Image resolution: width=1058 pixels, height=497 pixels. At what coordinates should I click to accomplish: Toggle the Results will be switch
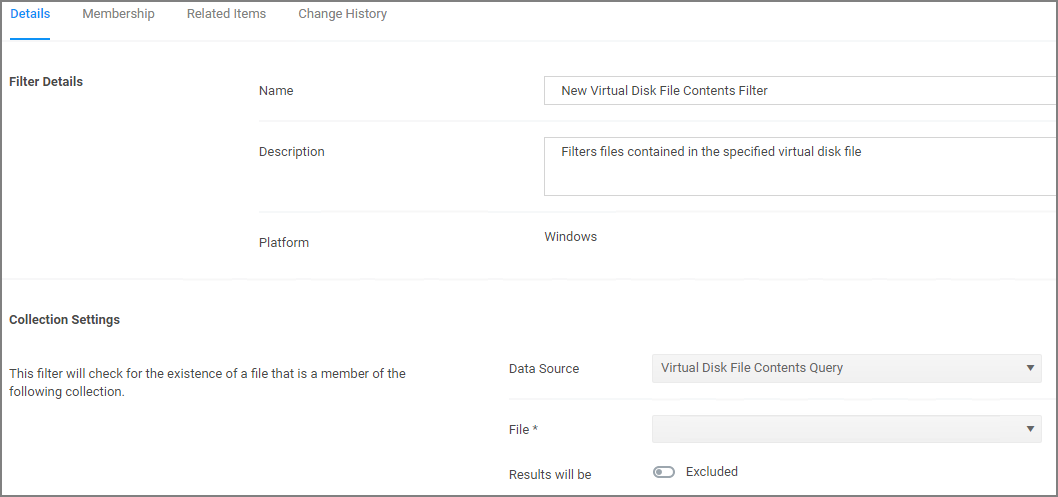[x=663, y=472]
